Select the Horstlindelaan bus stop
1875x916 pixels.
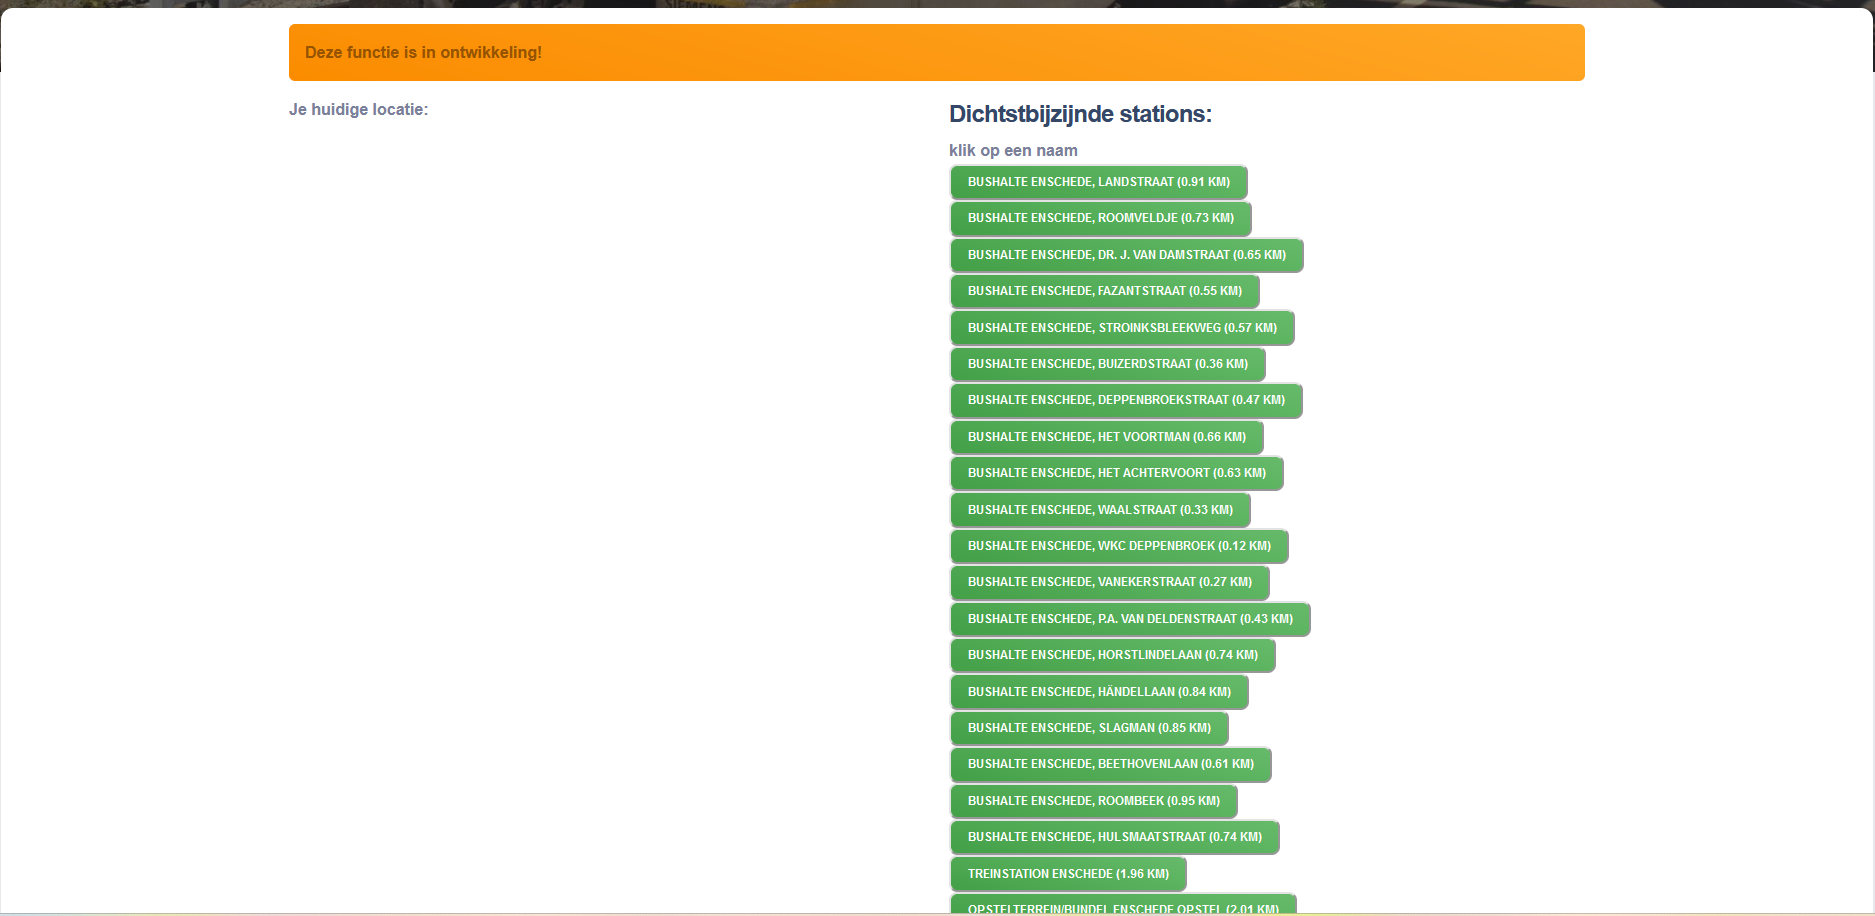tap(1112, 655)
